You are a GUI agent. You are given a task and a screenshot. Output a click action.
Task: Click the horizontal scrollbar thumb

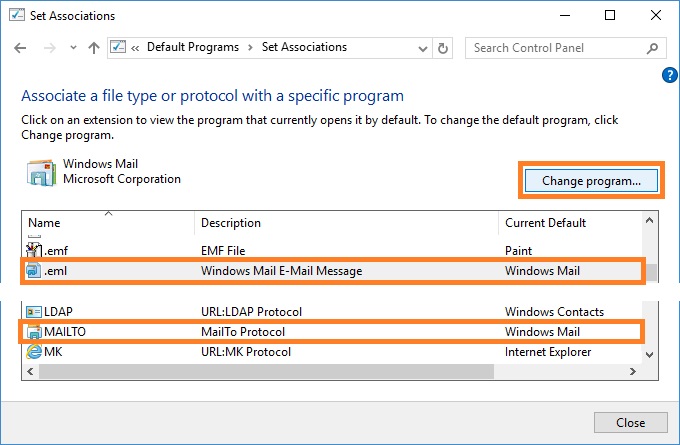266,371
